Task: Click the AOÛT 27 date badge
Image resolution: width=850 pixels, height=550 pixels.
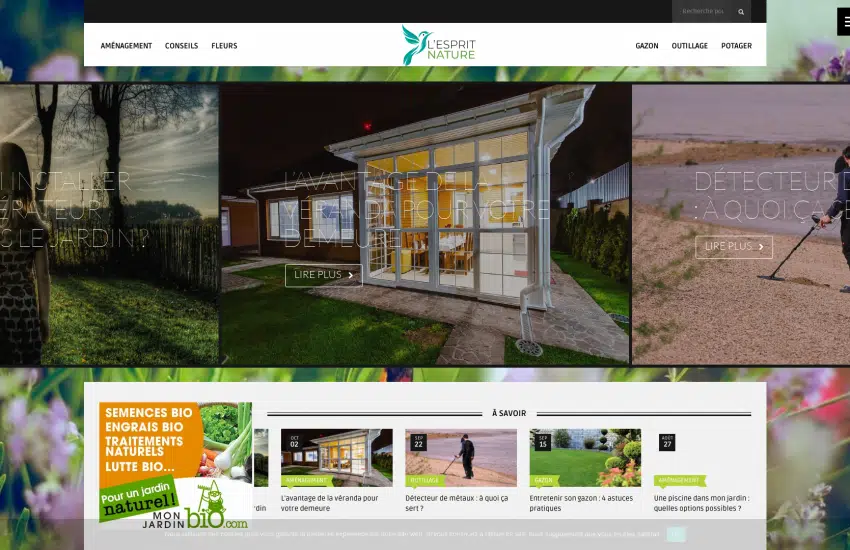Action: [667, 442]
